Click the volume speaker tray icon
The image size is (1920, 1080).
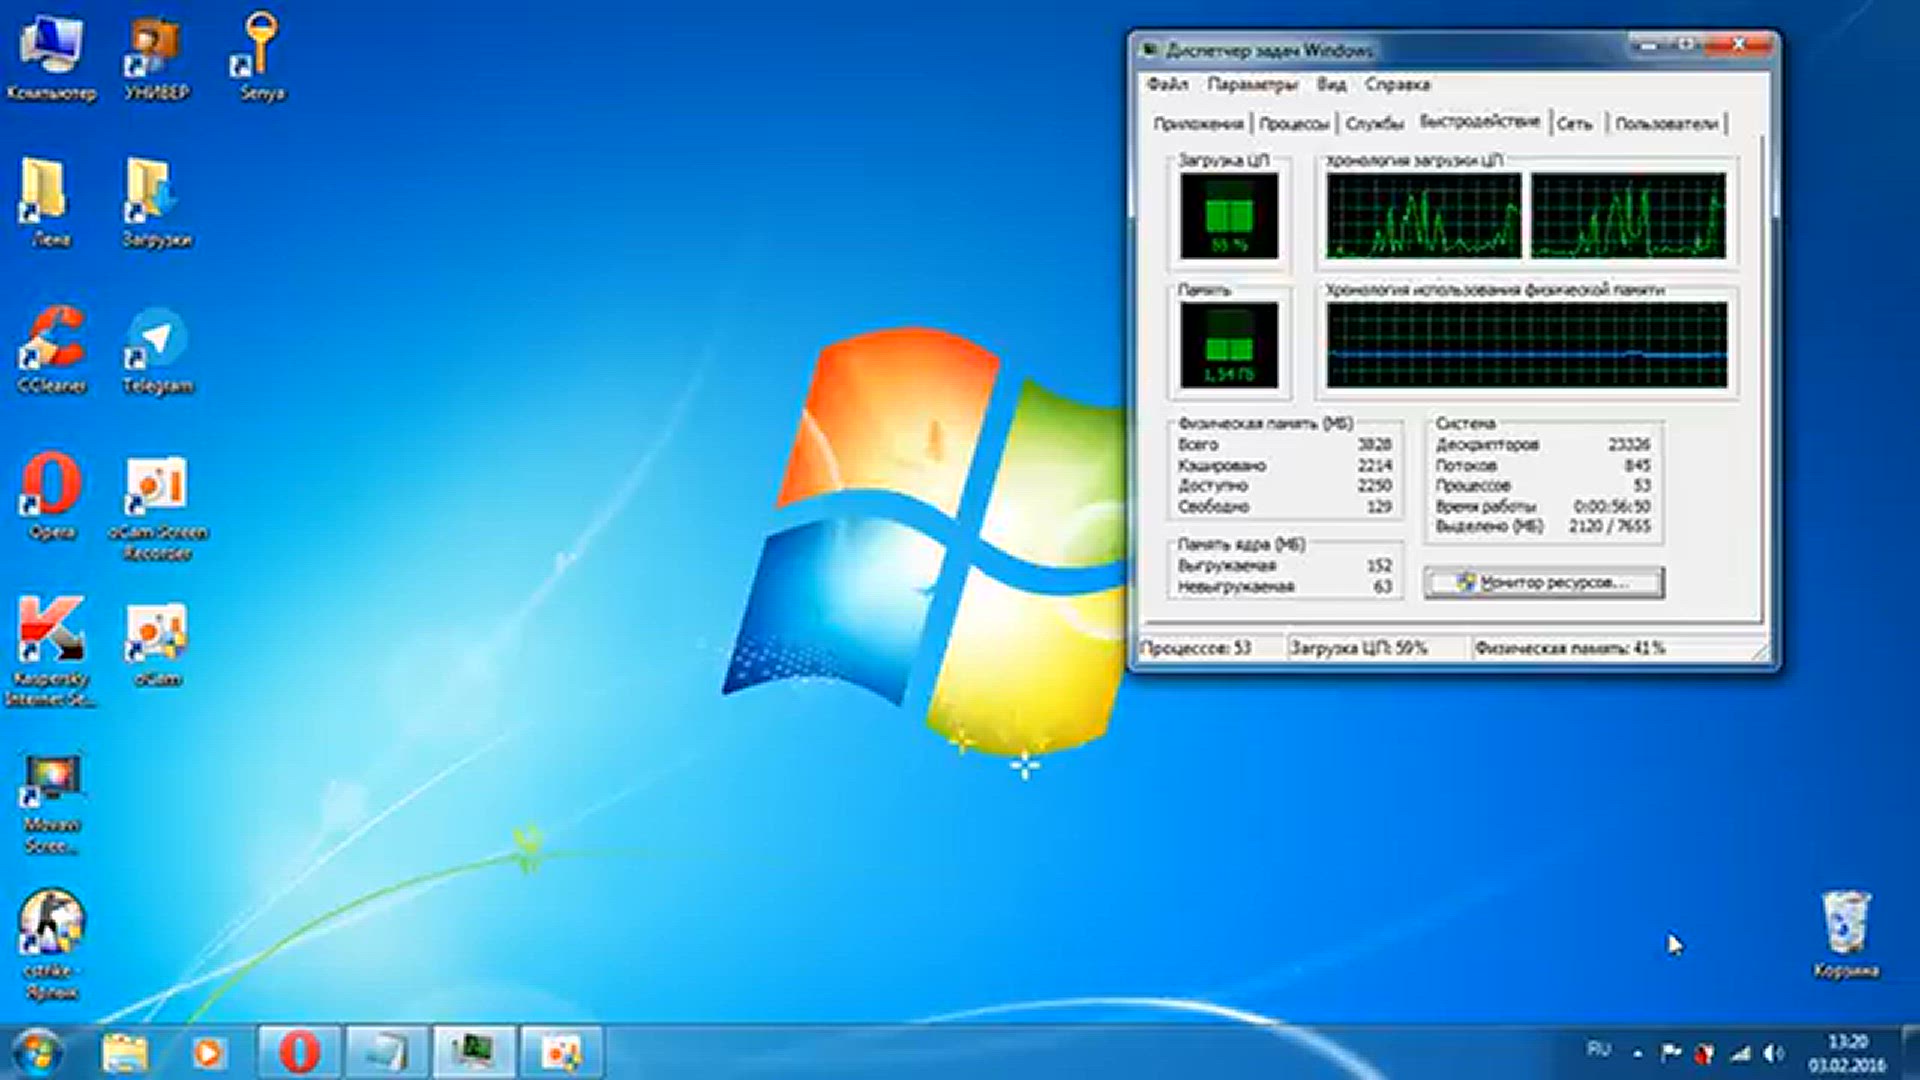point(1773,1053)
